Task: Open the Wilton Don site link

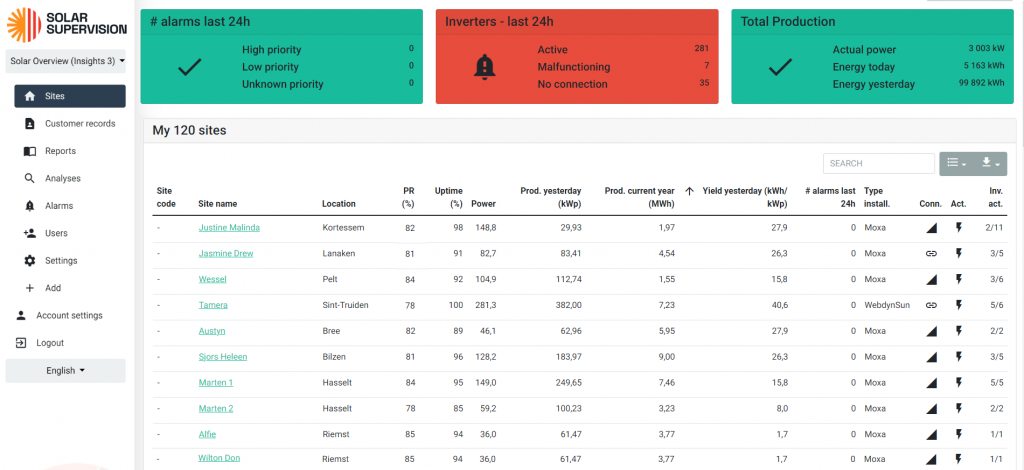Action: pyautogui.click(x=219, y=458)
